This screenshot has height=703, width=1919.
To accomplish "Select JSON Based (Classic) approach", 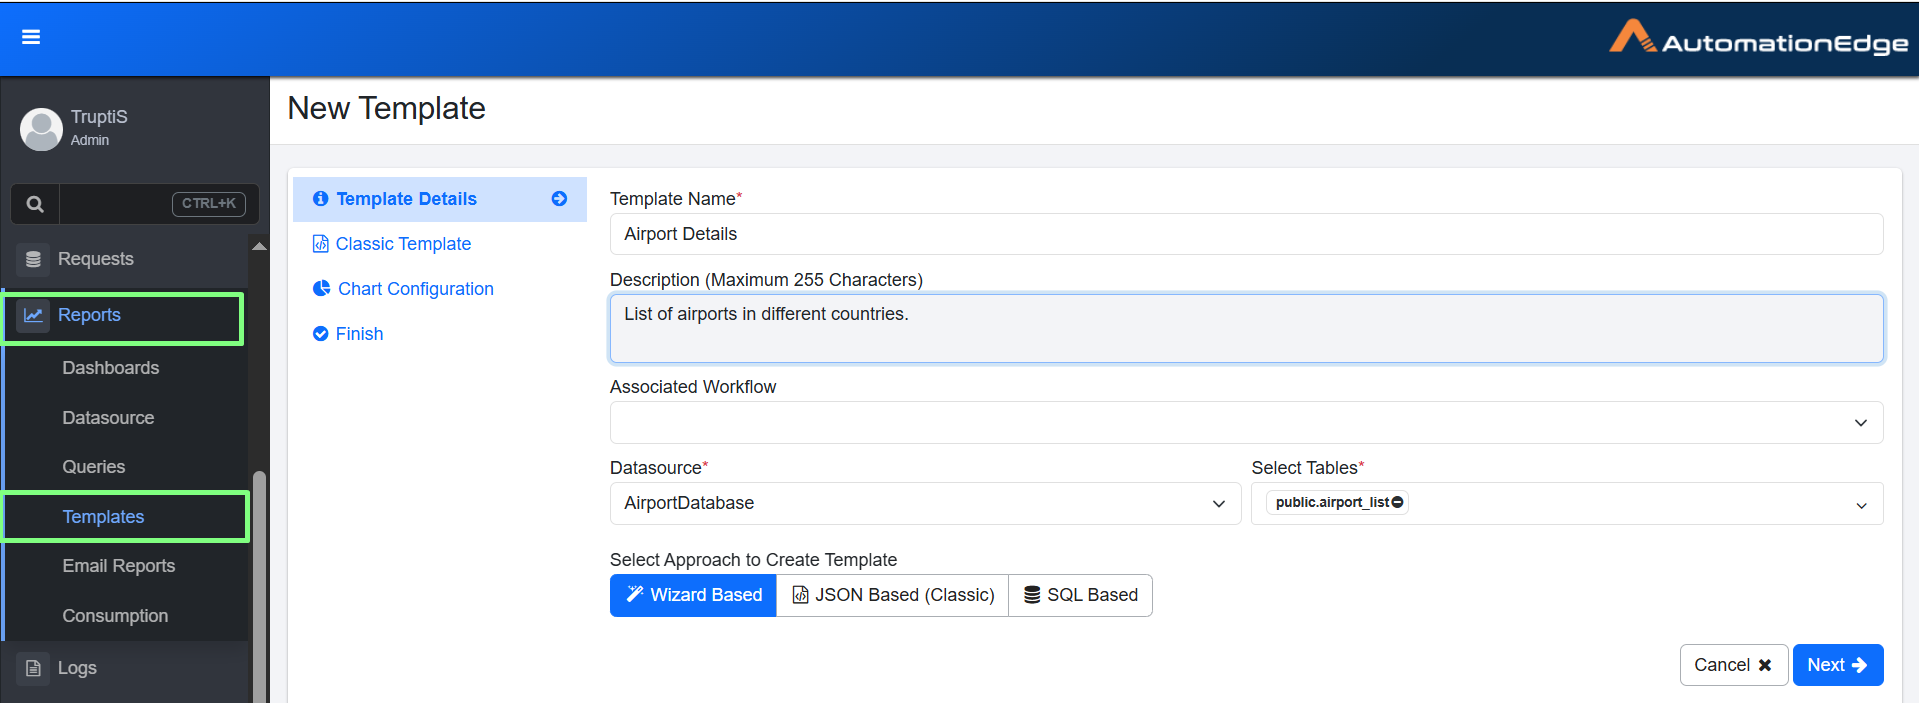I will click(892, 595).
